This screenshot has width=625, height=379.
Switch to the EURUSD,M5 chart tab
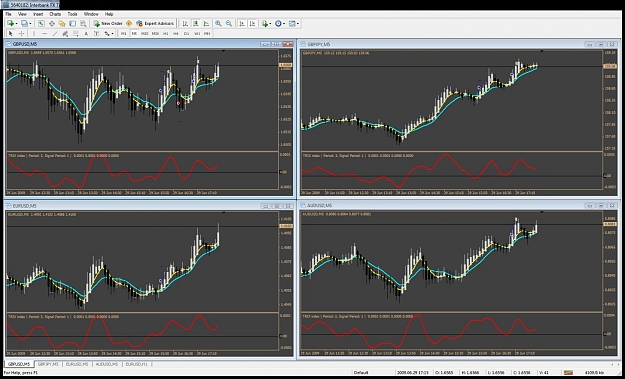[77, 364]
